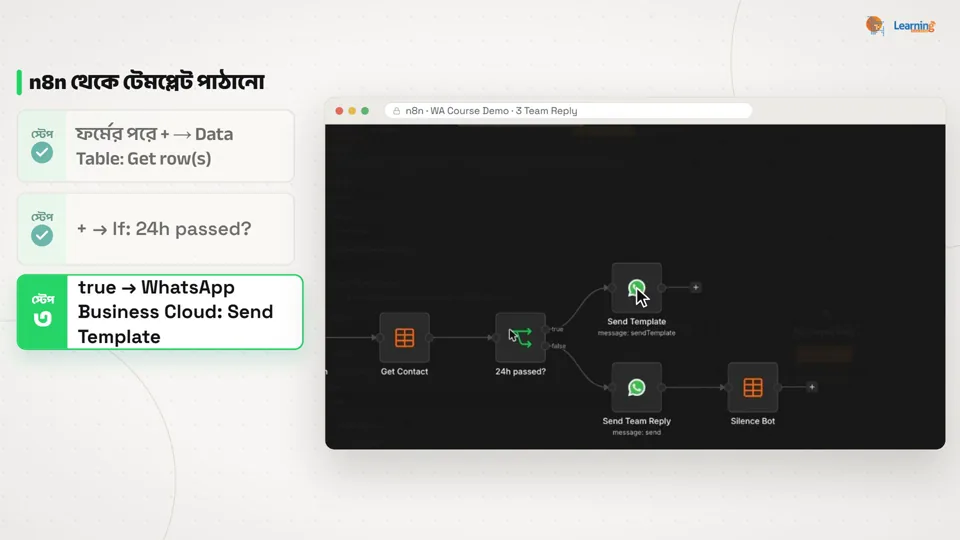This screenshot has width=960, height=540.
Task: Click the 'true' output label of If node
Action: [x=557, y=329]
